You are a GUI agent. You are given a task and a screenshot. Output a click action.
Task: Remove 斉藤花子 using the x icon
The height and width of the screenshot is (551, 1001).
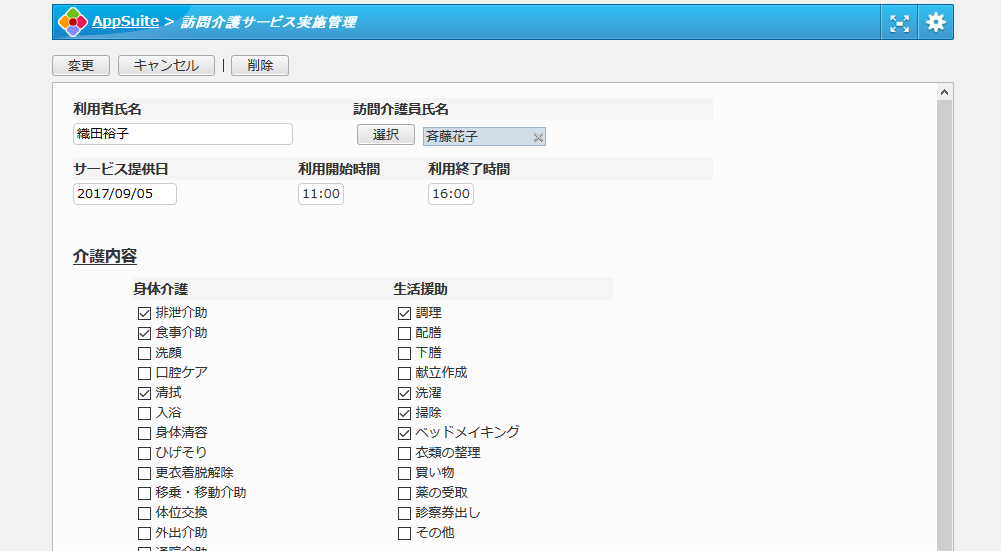[x=538, y=137]
